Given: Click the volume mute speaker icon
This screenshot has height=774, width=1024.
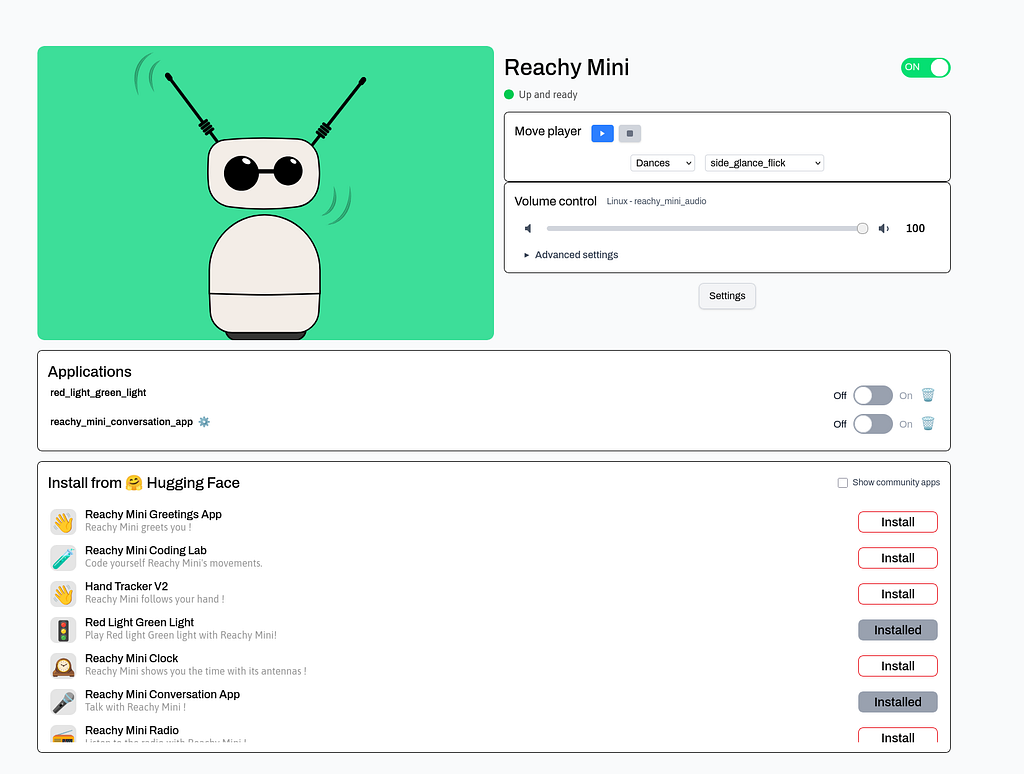Looking at the screenshot, I should [528, 228].
